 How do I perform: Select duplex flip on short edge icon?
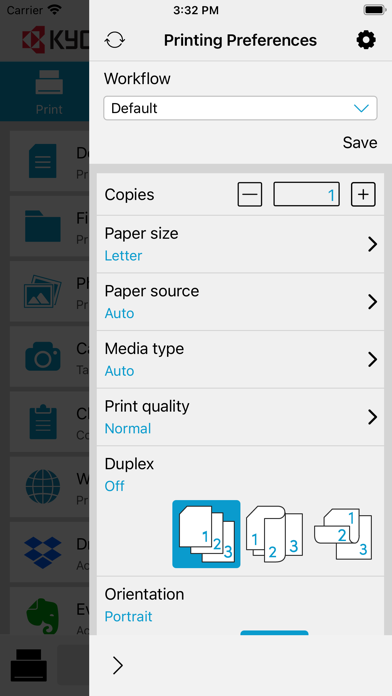coord(343,534)
